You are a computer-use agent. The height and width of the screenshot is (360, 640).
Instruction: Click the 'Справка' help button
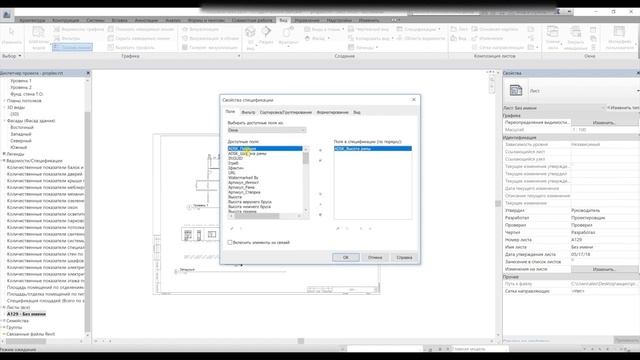tap(404, 258)
